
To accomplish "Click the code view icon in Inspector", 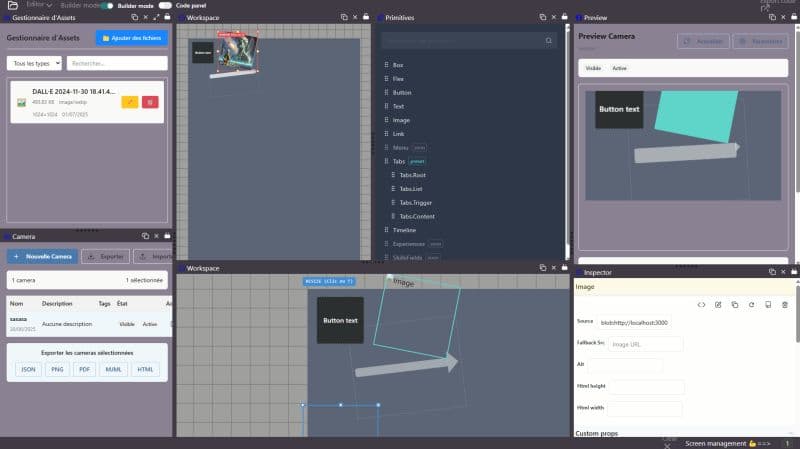I will 701,304.
